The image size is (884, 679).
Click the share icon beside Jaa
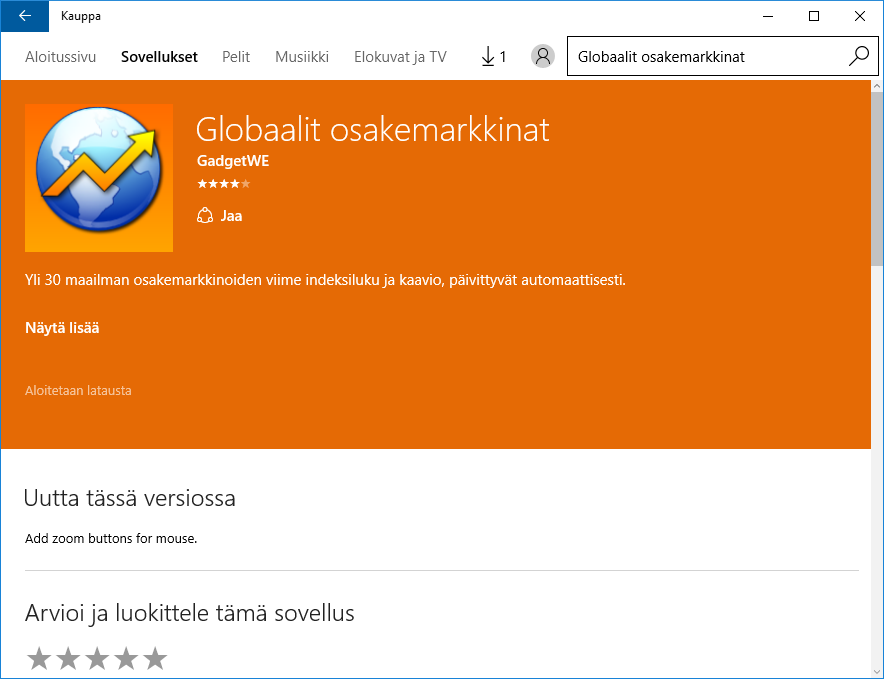[205, 216]
